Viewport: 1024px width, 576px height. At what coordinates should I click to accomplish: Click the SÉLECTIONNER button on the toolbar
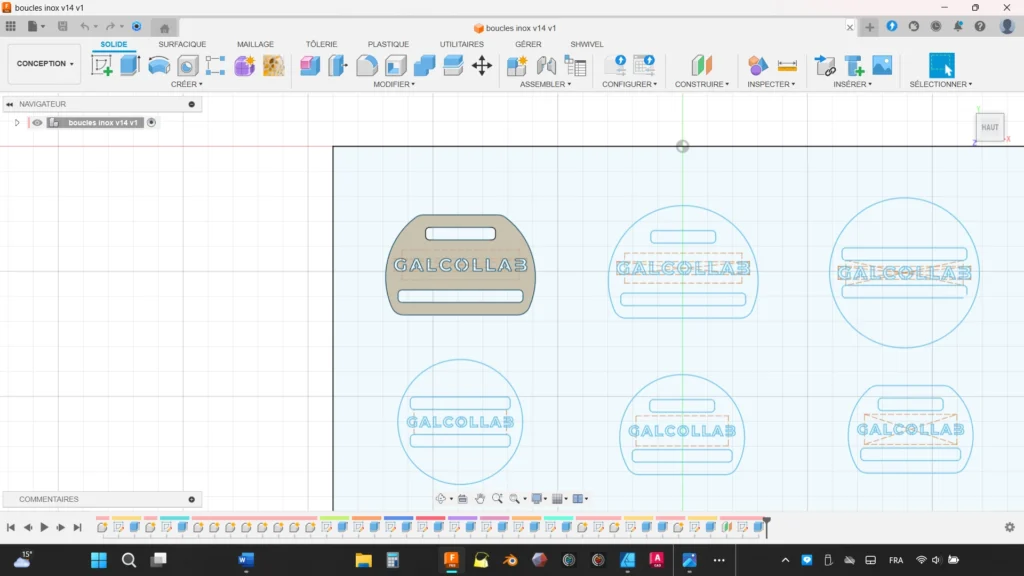[x=940, y=63]
